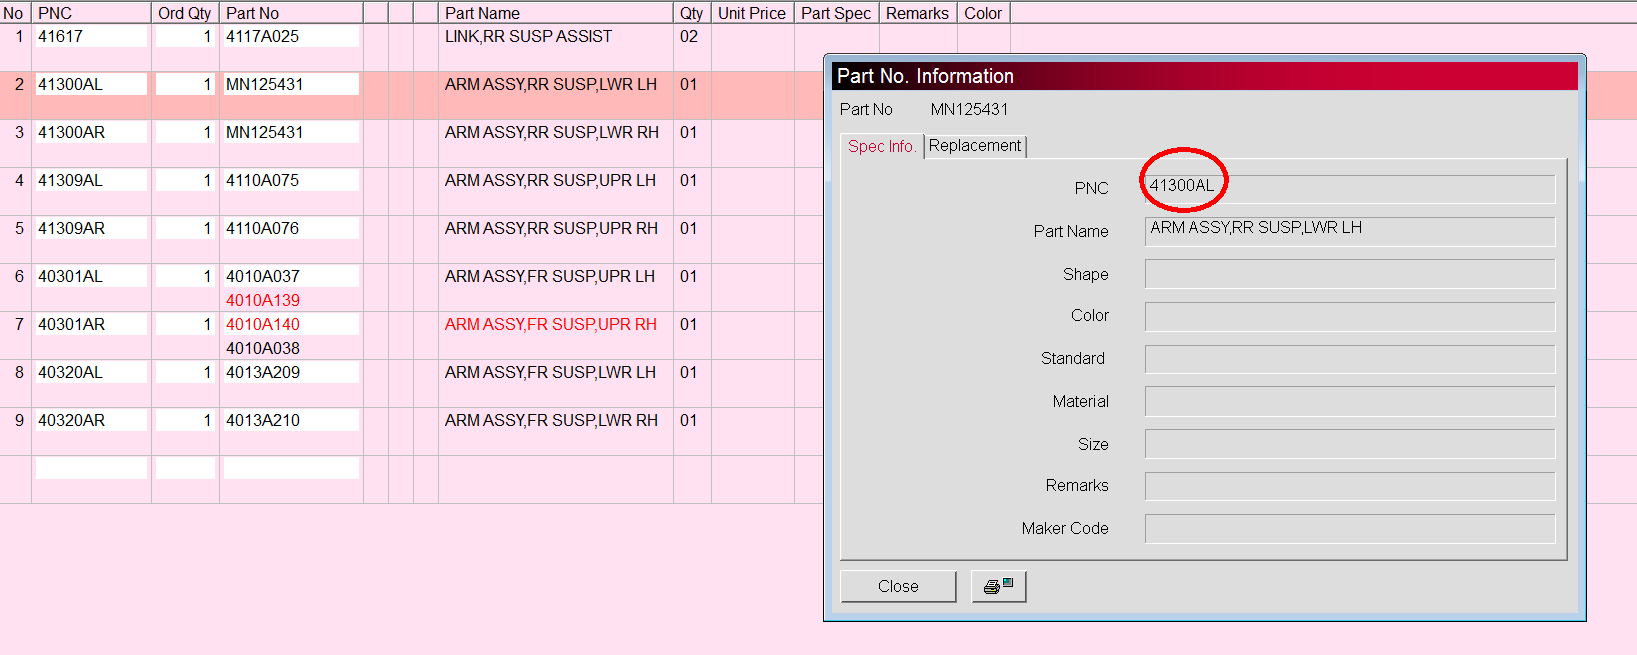
Task: Click the red part number 4010A139
Action: pyautogui.click(x=263, y=300)
